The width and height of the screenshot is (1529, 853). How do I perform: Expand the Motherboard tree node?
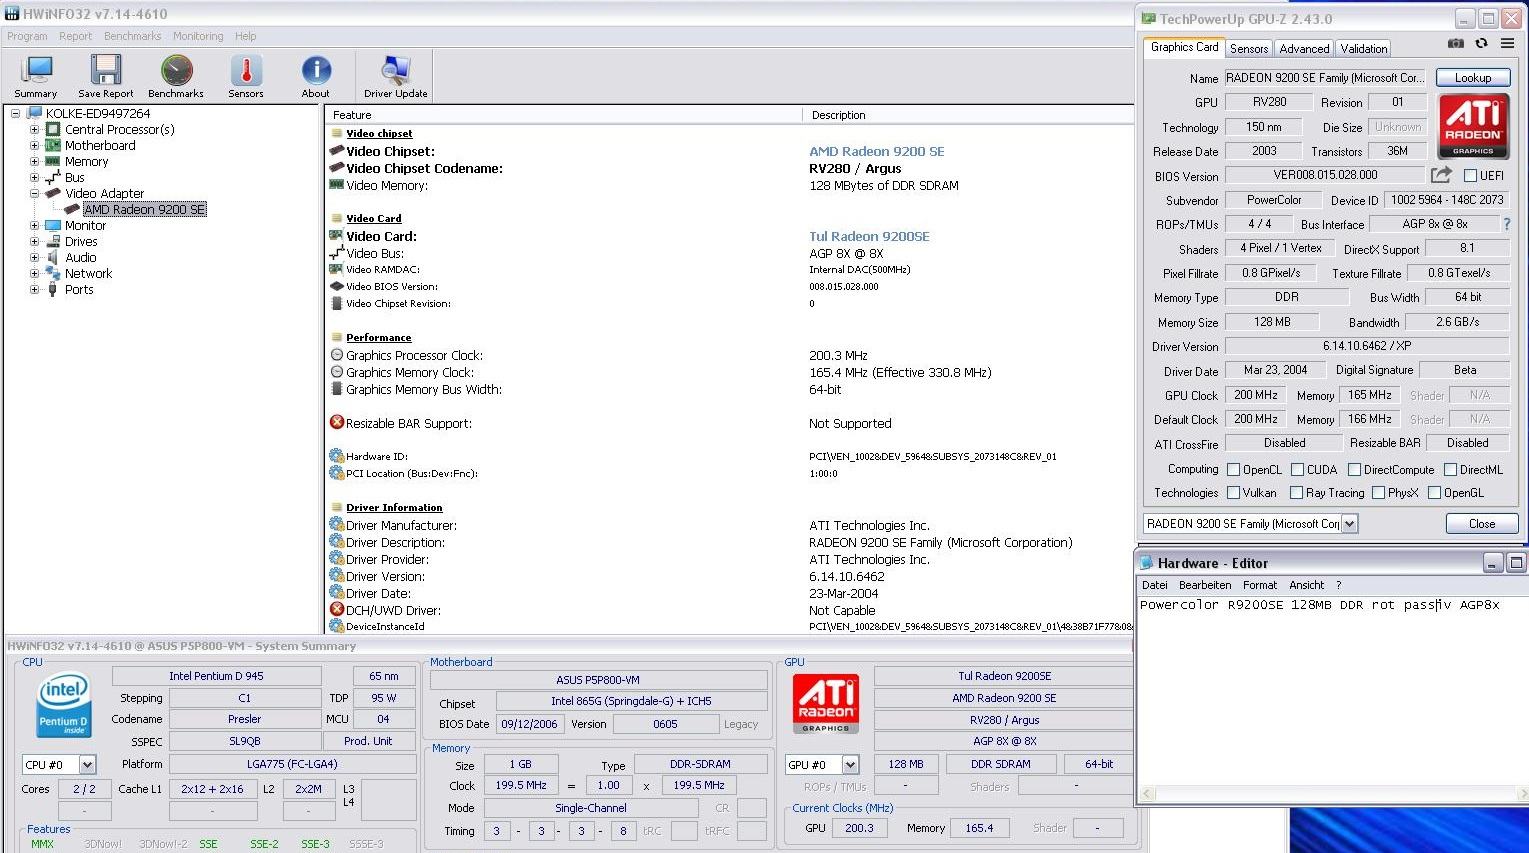pos(34,145)
